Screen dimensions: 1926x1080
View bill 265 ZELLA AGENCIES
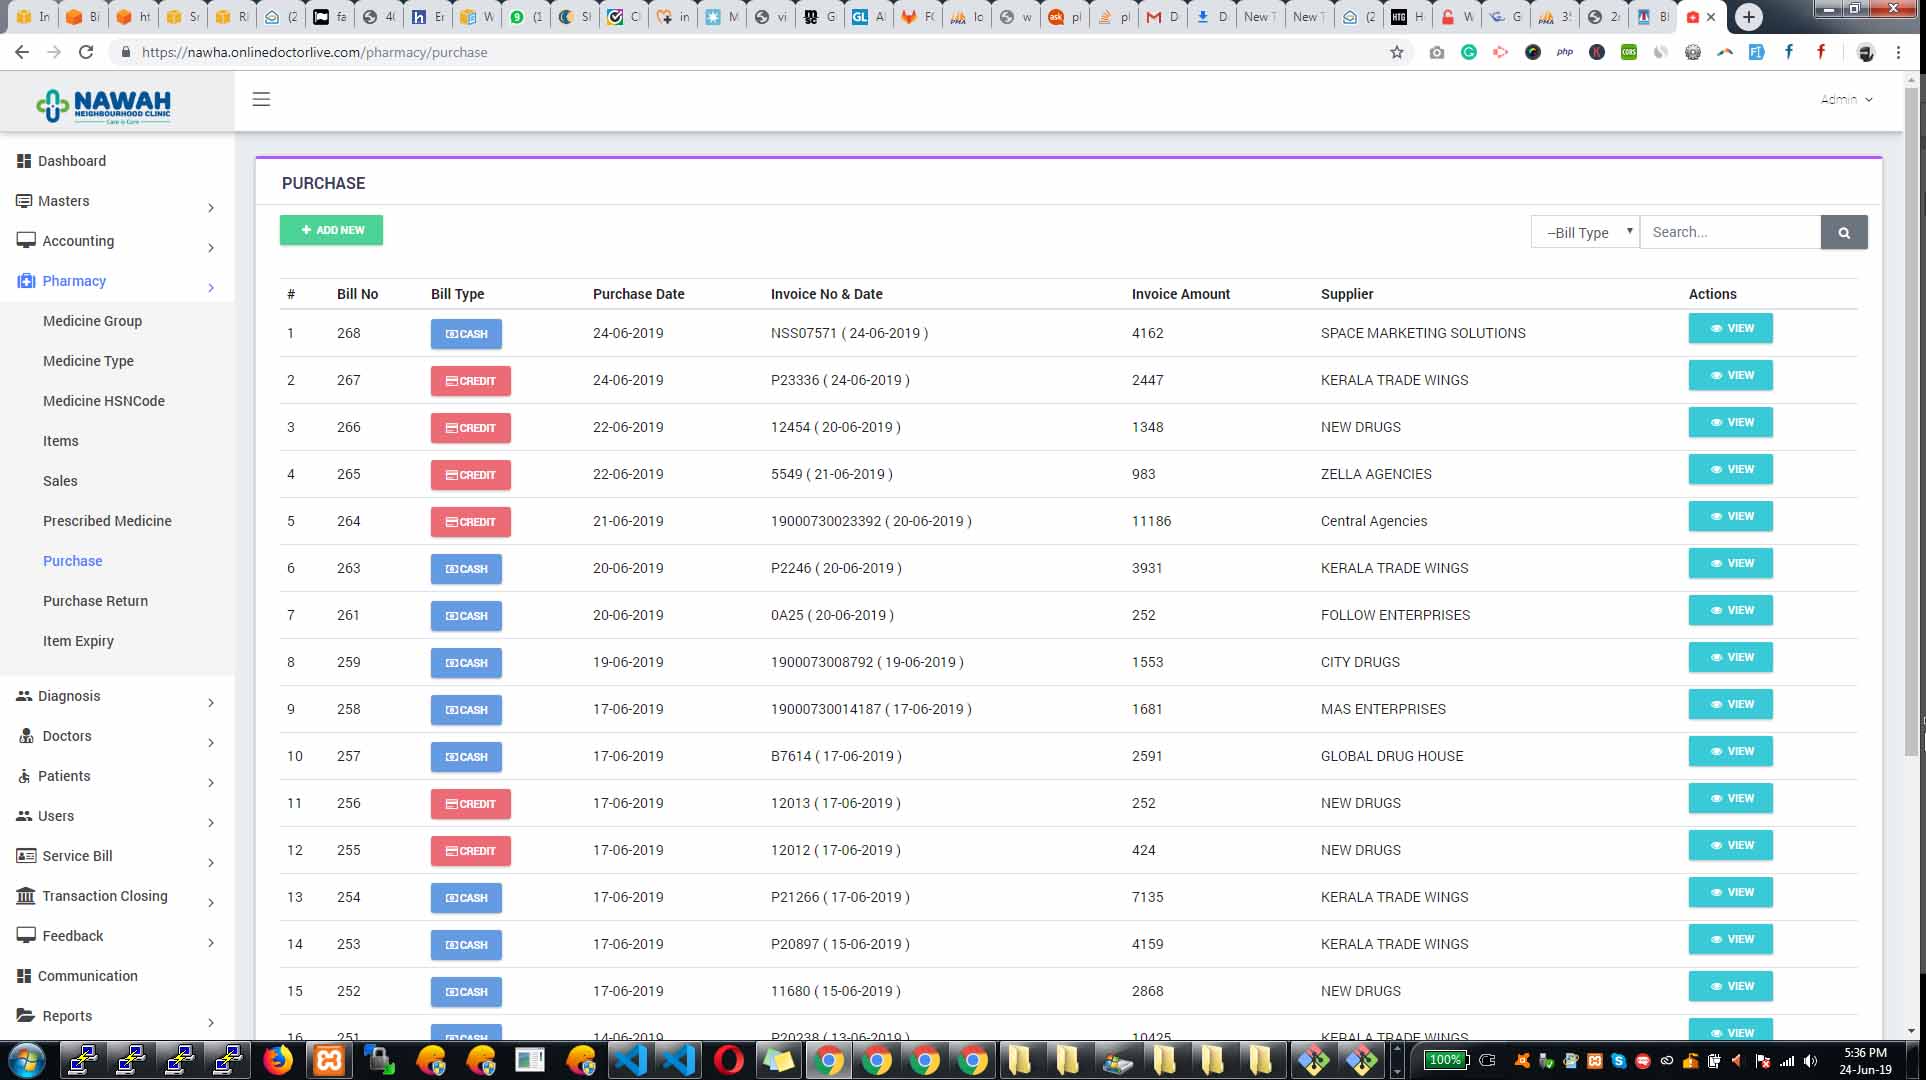click(x=1730, y=469)
